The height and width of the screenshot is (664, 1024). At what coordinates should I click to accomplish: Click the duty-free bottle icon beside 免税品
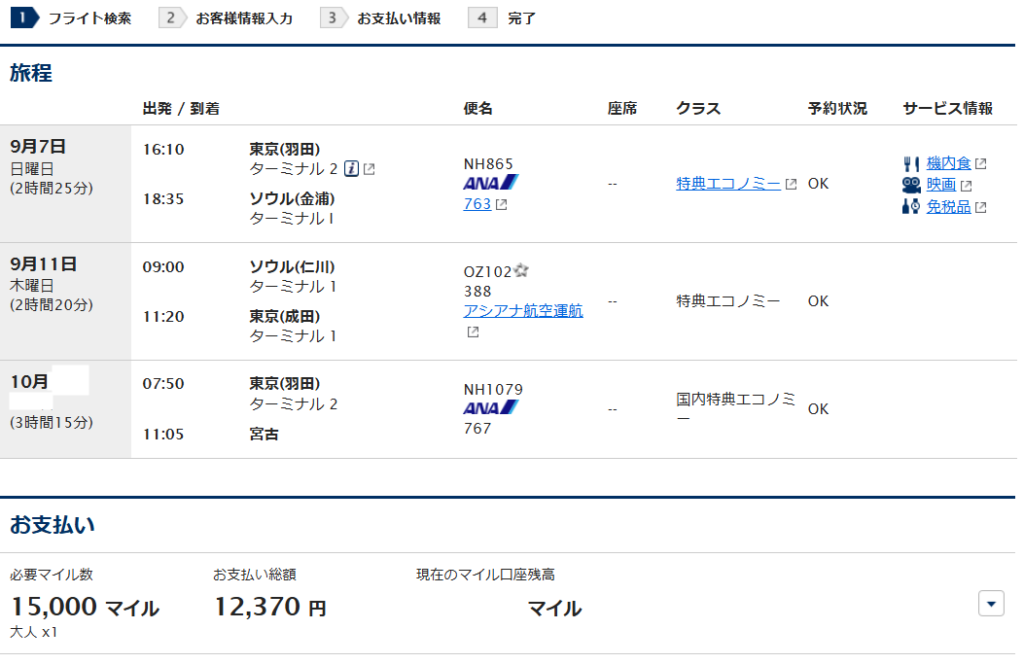point(910,207)
